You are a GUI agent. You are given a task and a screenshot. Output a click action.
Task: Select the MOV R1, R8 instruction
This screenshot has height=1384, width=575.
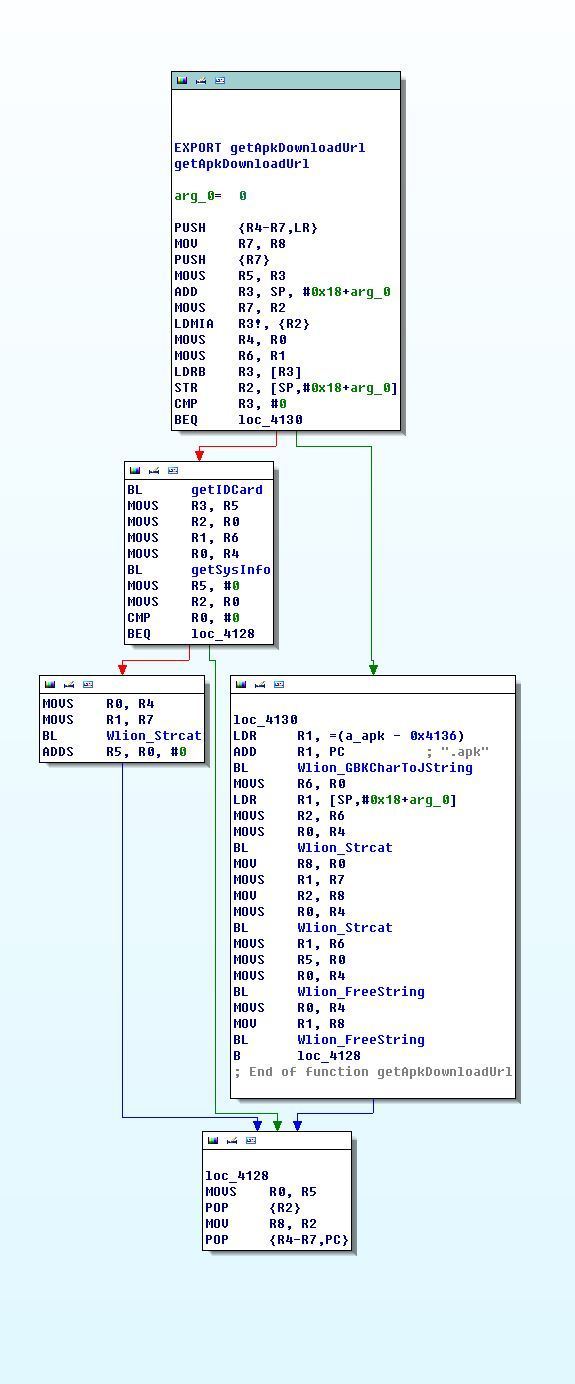[289, 1024]
